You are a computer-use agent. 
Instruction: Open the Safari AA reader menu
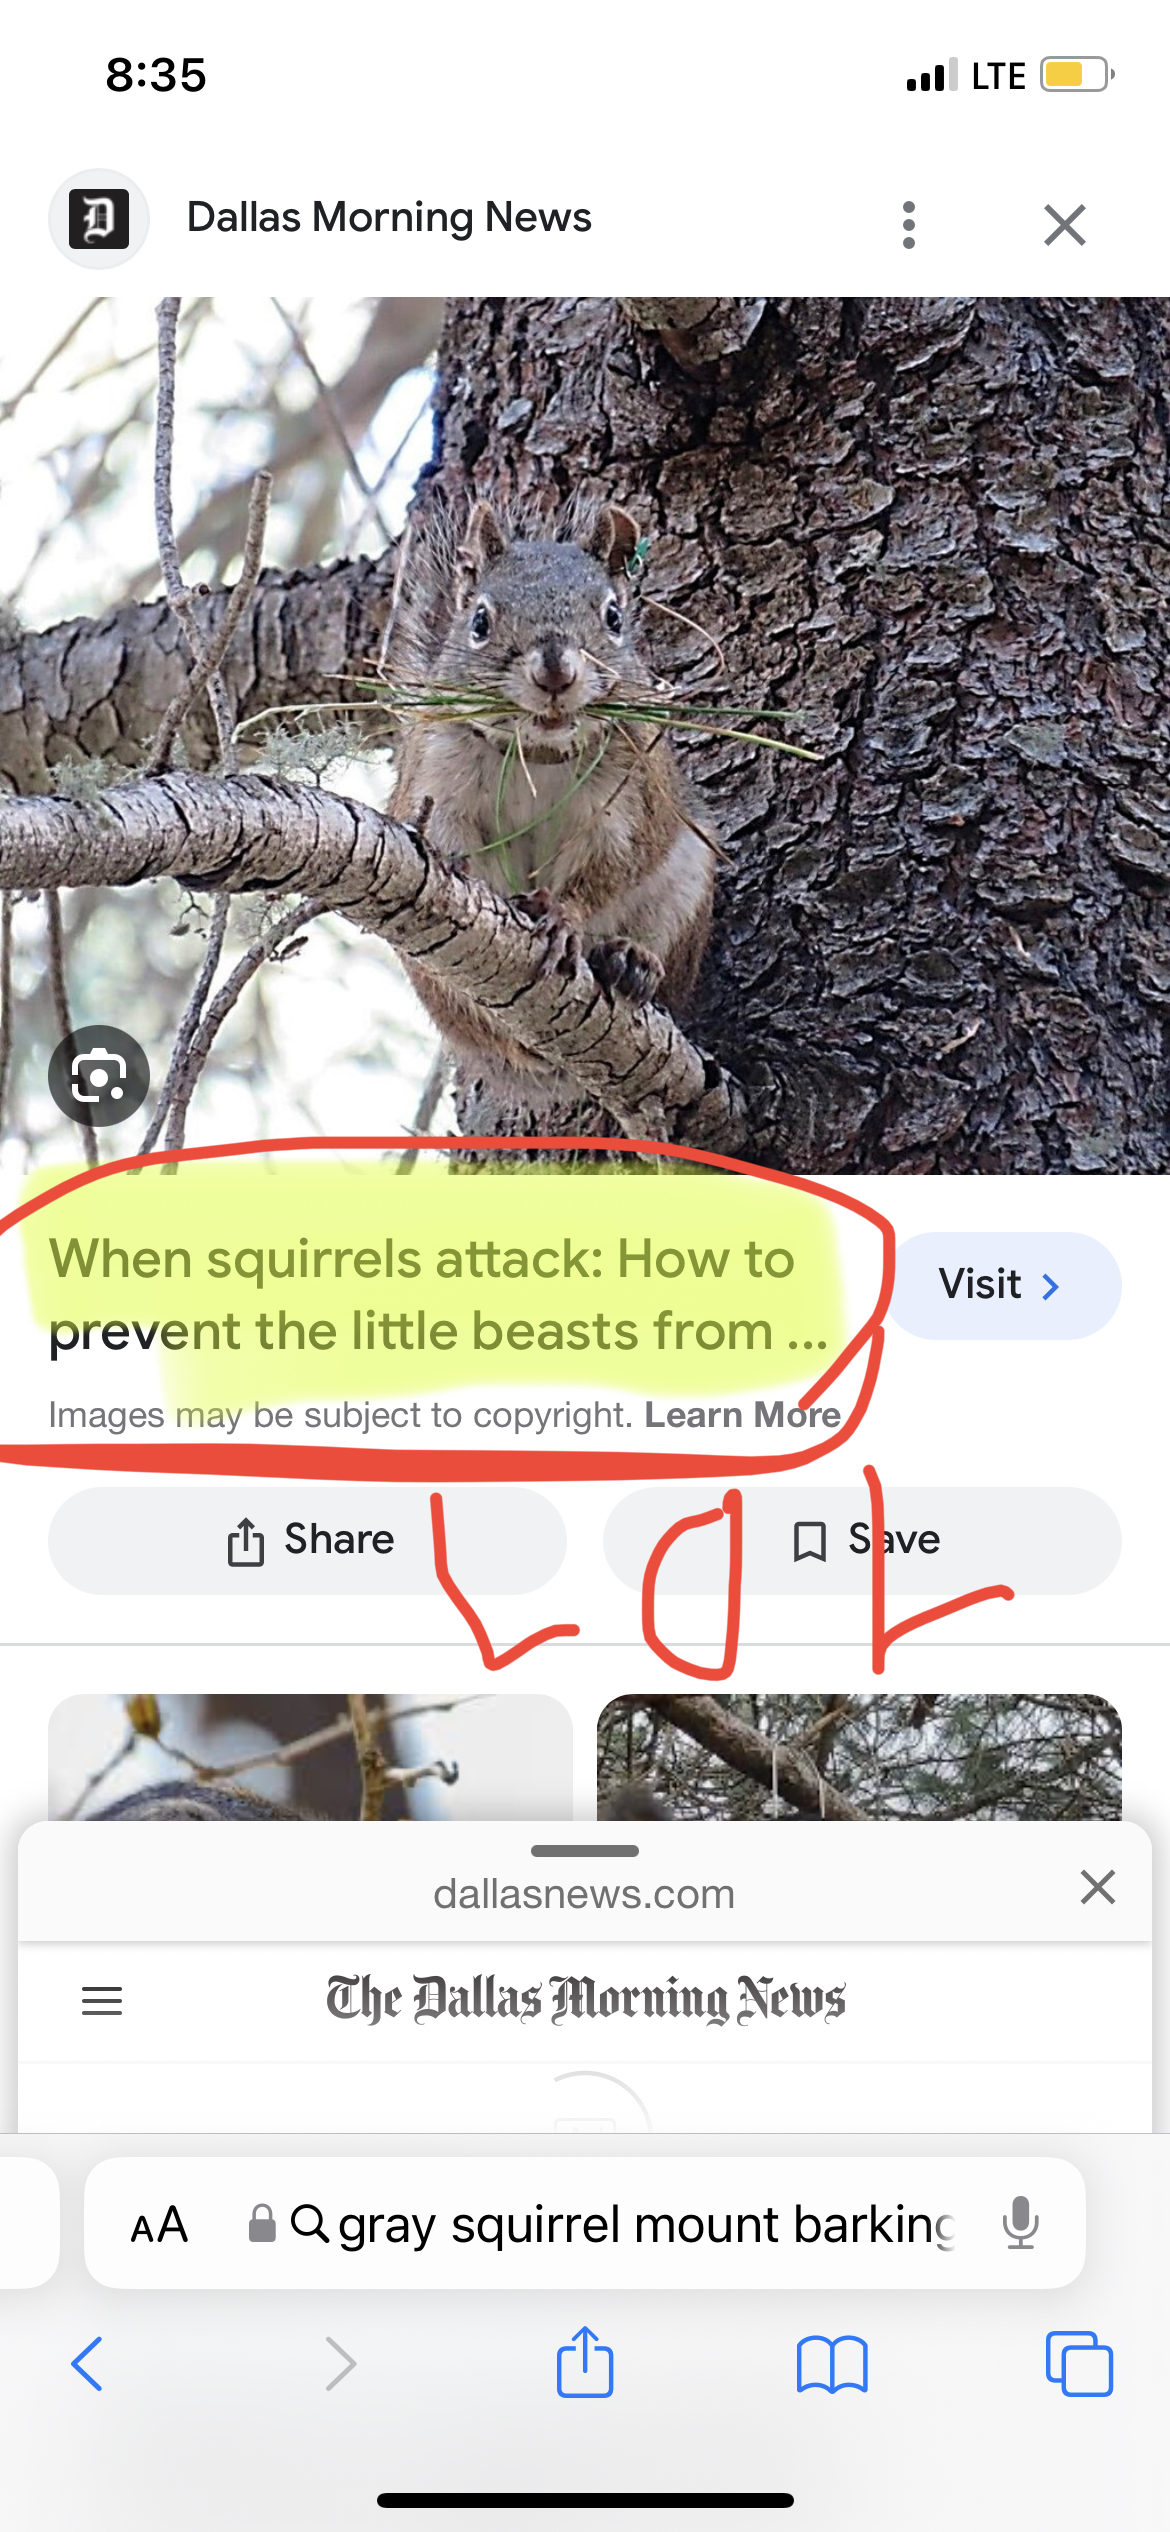pos(159,2224)
